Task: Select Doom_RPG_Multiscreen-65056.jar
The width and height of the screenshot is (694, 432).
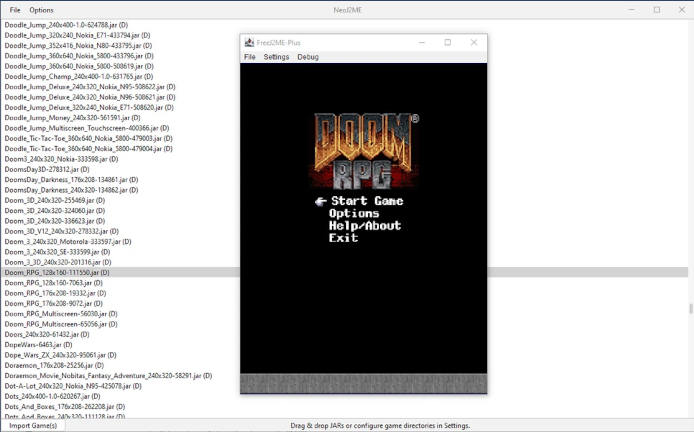Action: pyautogui.click(x=61, y=324)
